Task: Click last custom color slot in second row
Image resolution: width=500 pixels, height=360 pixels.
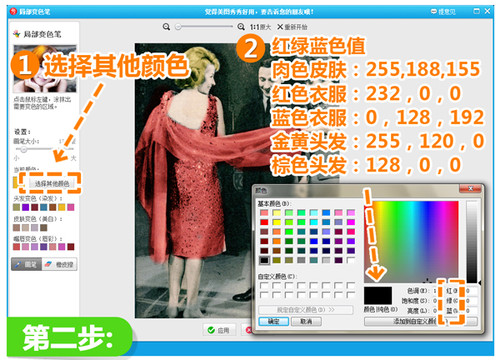Action: point(351,295)
